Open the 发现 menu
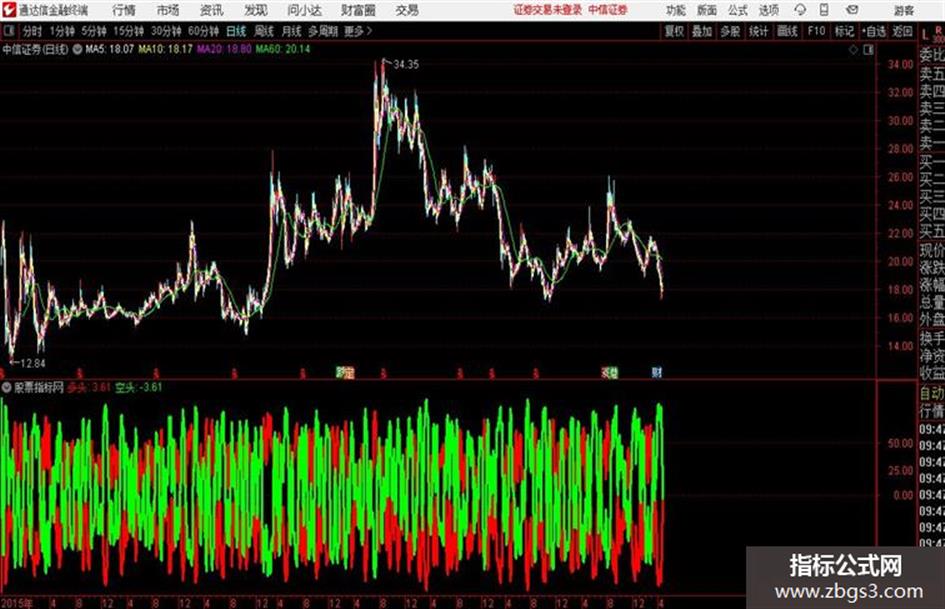 click(x=256, y=10)
